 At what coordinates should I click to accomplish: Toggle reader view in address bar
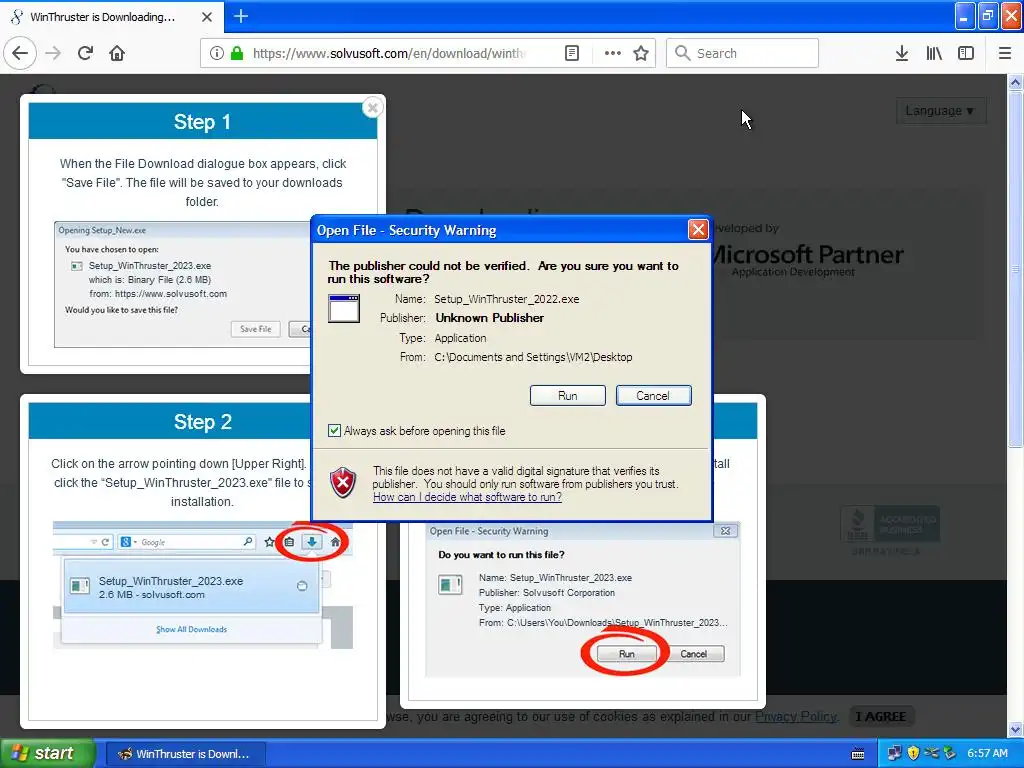(571, 53)
